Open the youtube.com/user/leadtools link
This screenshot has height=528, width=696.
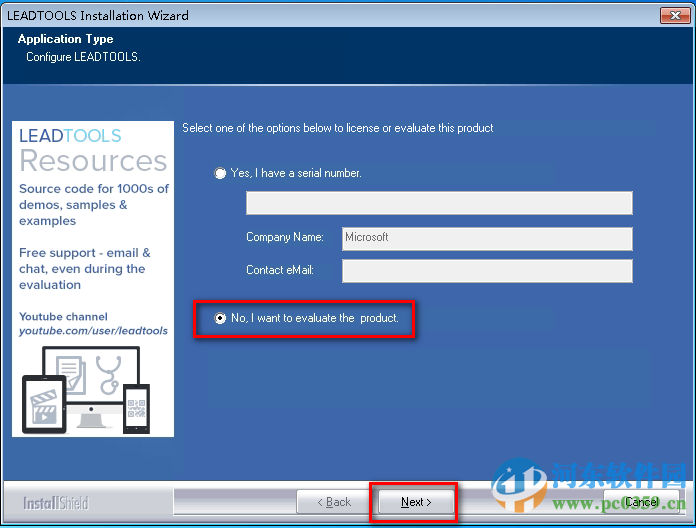[x=93, y=331]
